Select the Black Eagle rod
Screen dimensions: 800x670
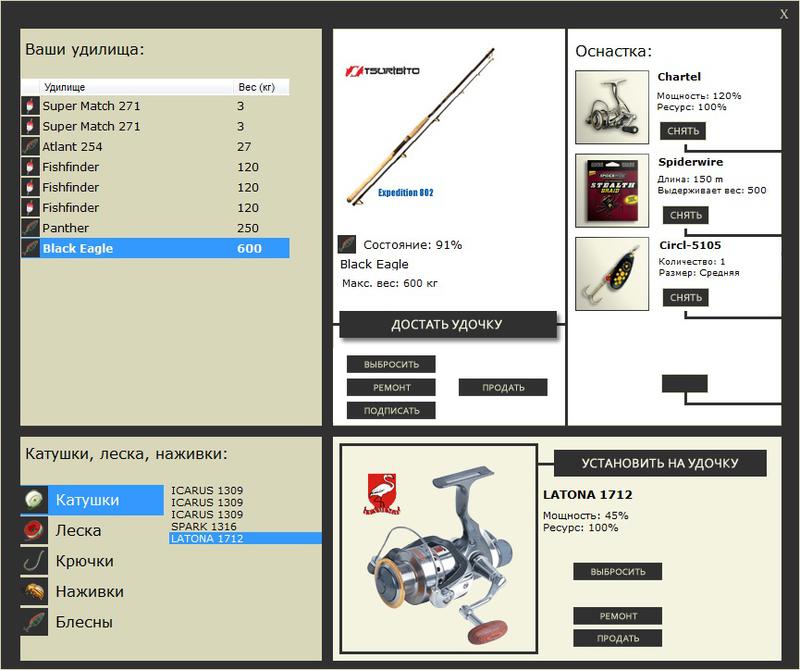point(155,249)
